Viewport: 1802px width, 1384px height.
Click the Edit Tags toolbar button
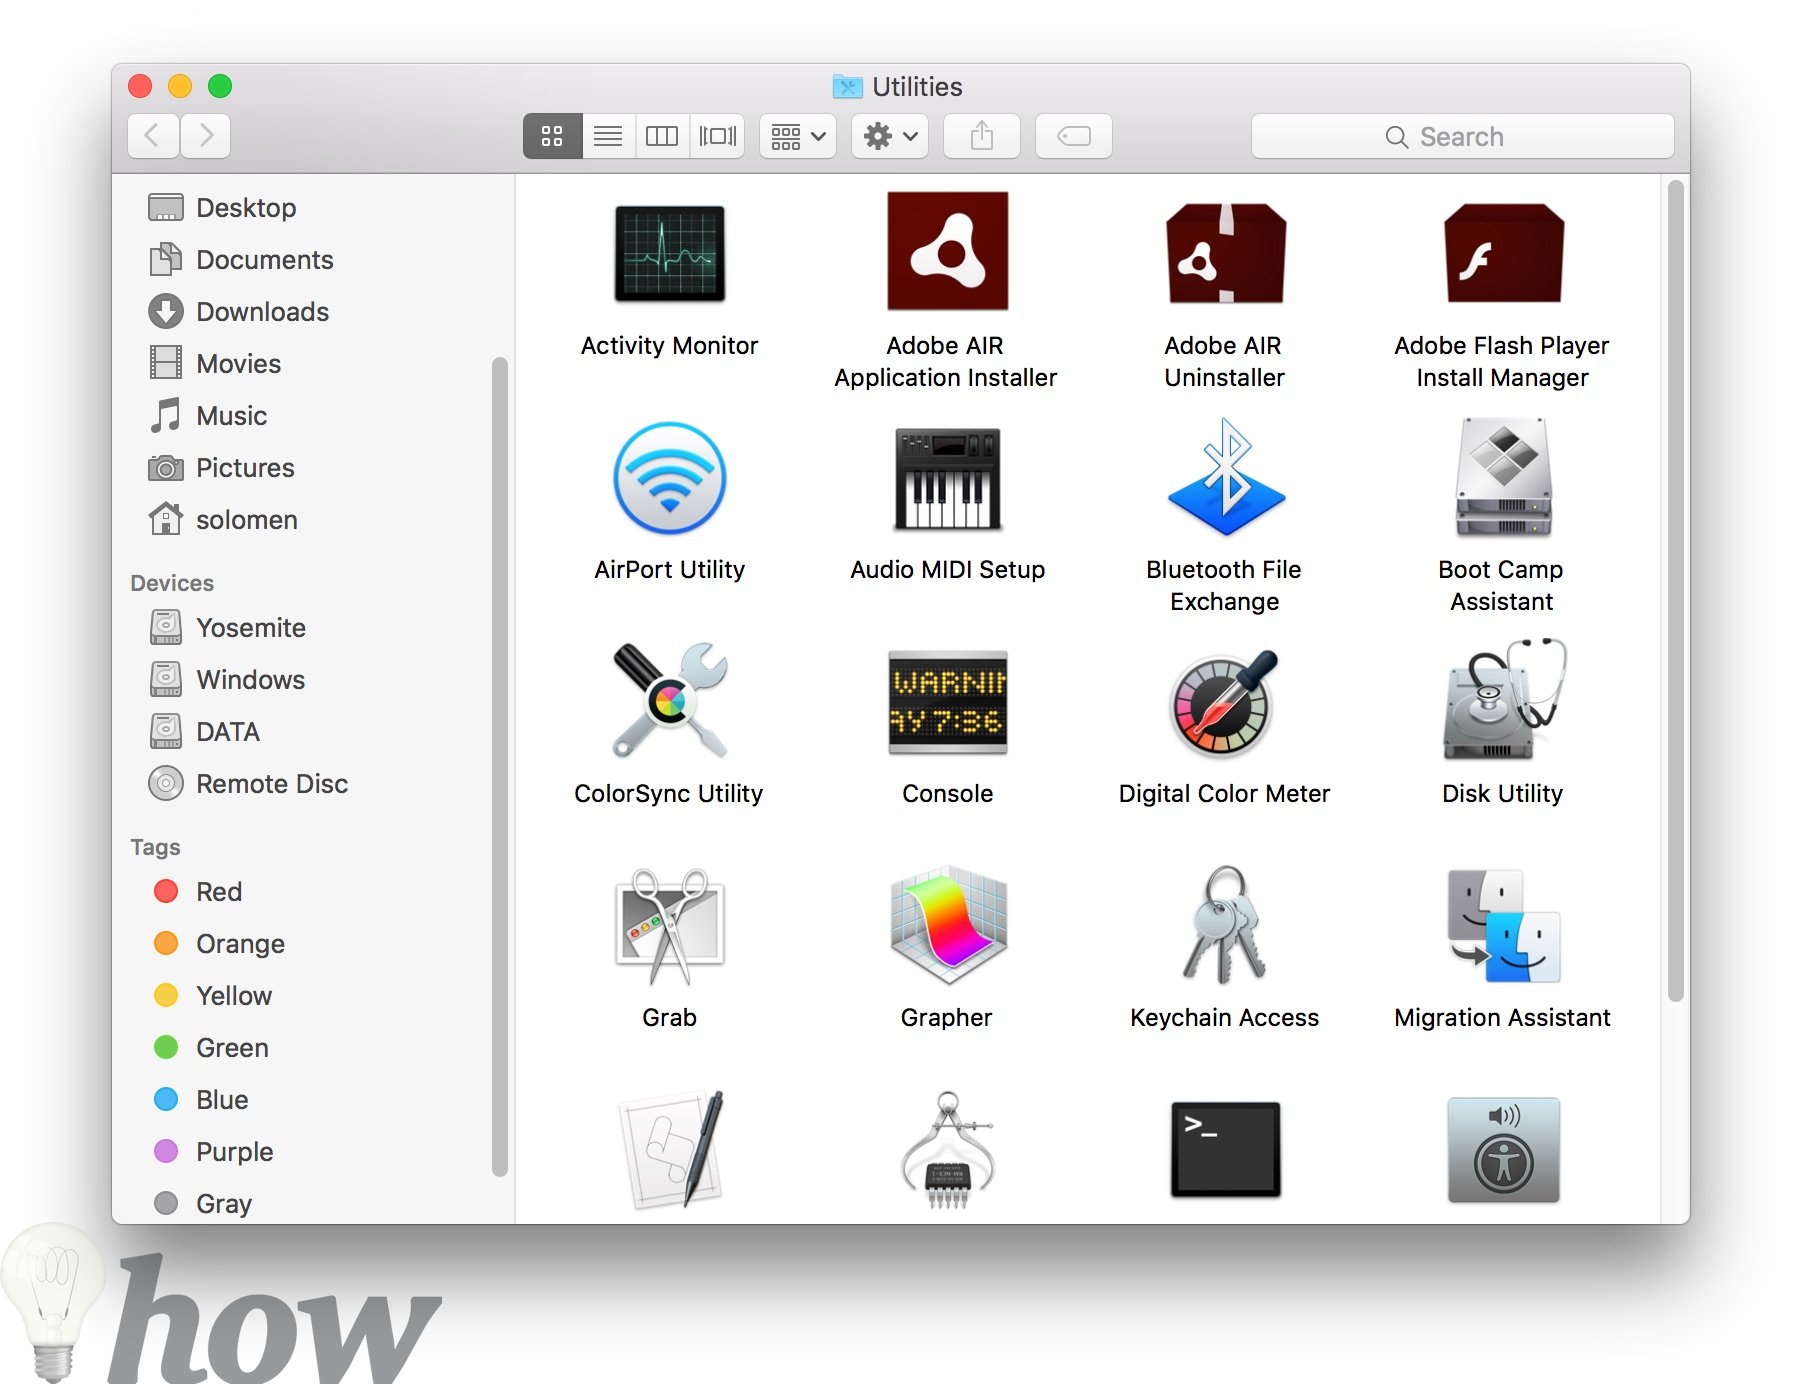[x=1074, y=136]
